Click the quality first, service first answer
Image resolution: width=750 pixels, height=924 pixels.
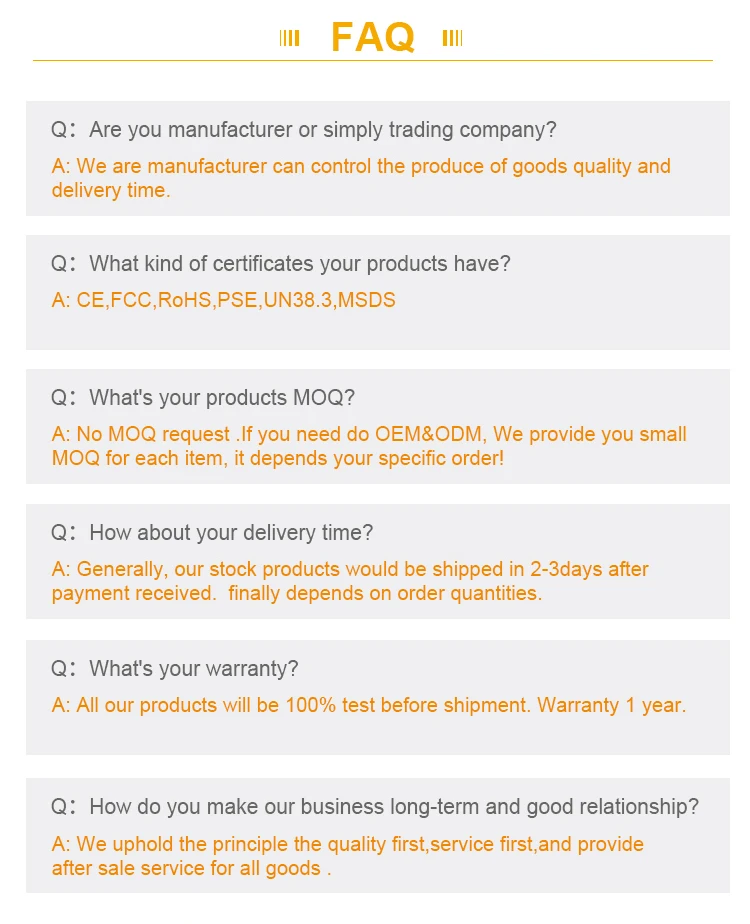click(348, 844)
